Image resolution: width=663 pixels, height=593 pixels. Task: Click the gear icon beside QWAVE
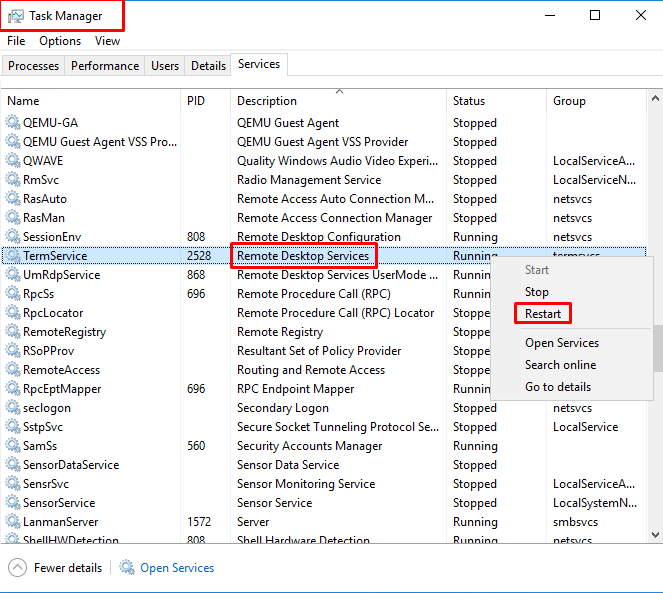tap(13, 160)
